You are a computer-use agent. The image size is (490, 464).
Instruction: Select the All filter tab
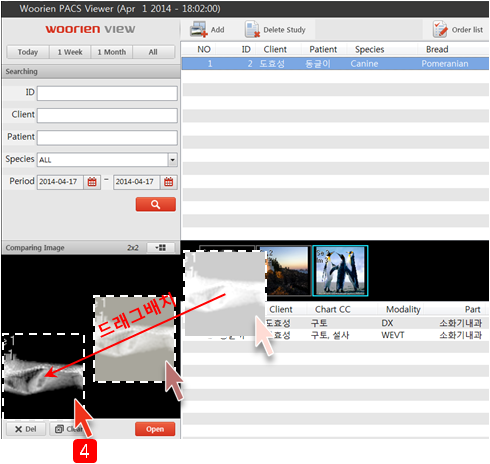153,52
